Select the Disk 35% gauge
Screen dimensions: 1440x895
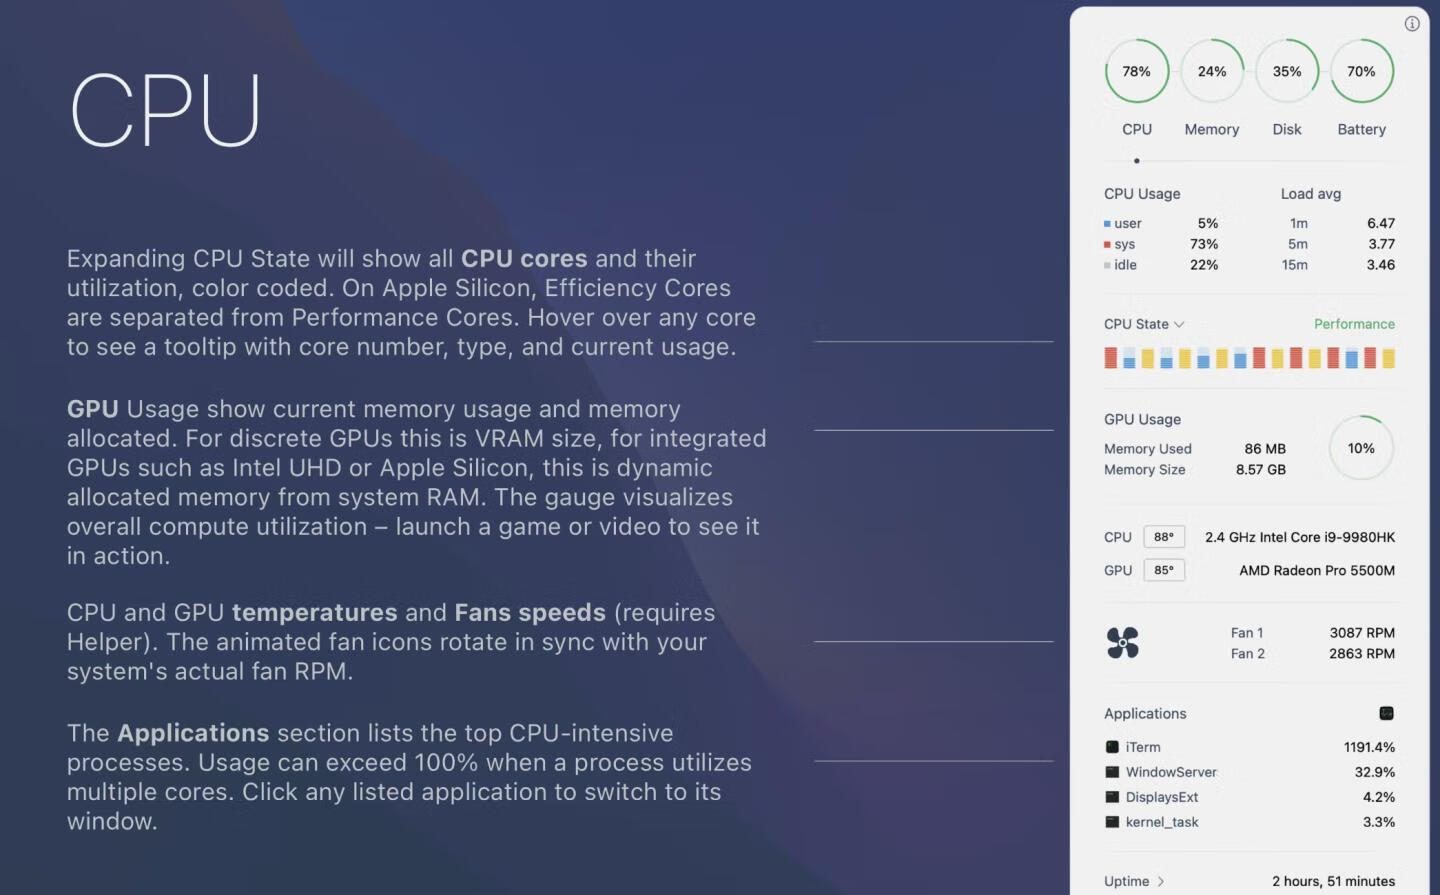pos(1286,72)
